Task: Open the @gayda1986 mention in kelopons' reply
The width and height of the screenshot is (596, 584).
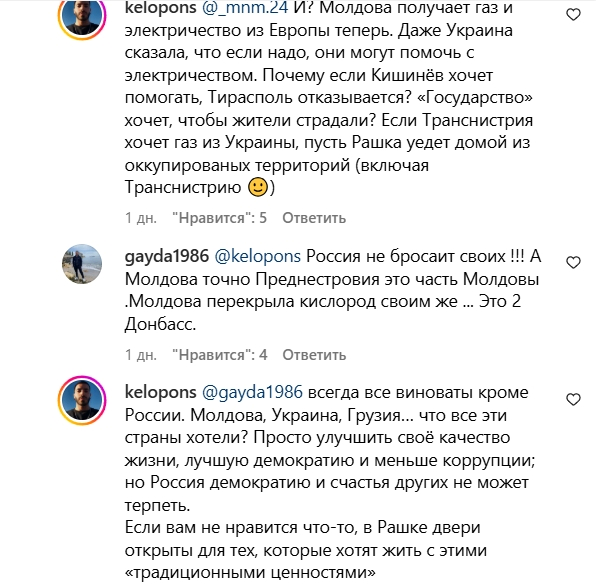Action: 252,392
